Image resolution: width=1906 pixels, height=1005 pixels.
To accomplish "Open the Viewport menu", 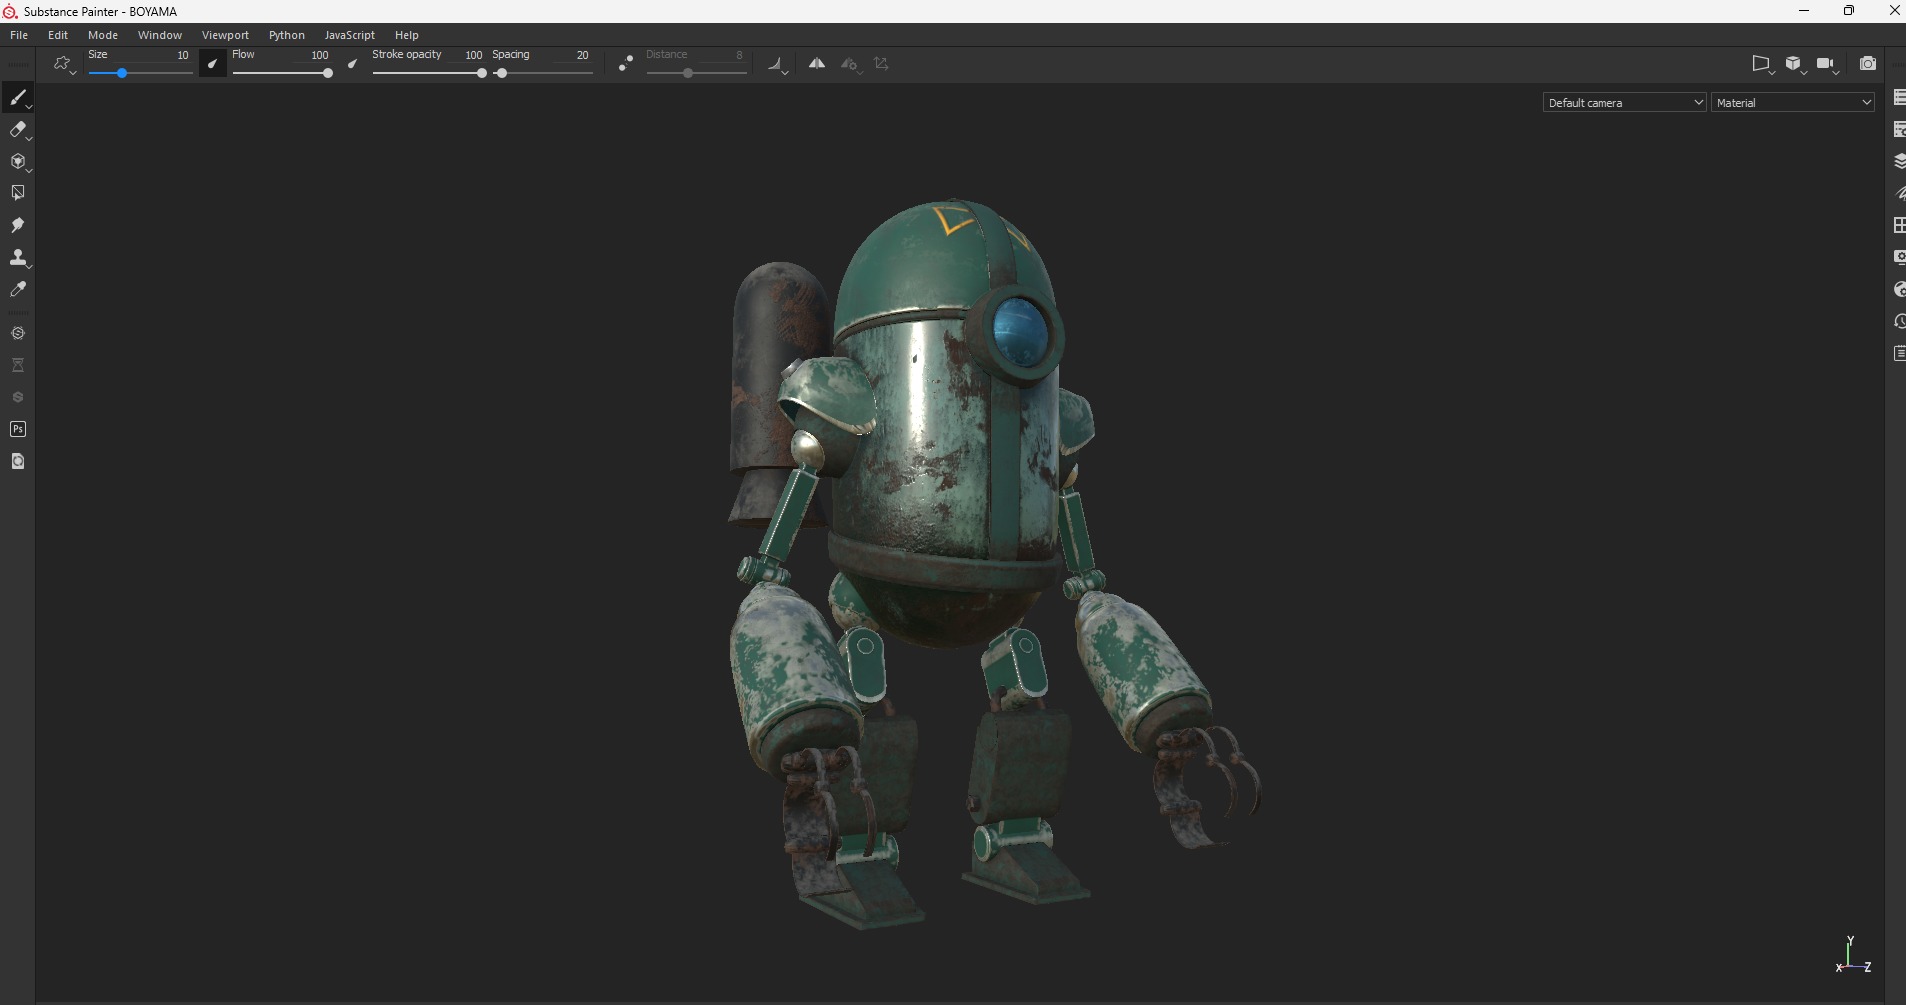I will click(x=225, y=35).
